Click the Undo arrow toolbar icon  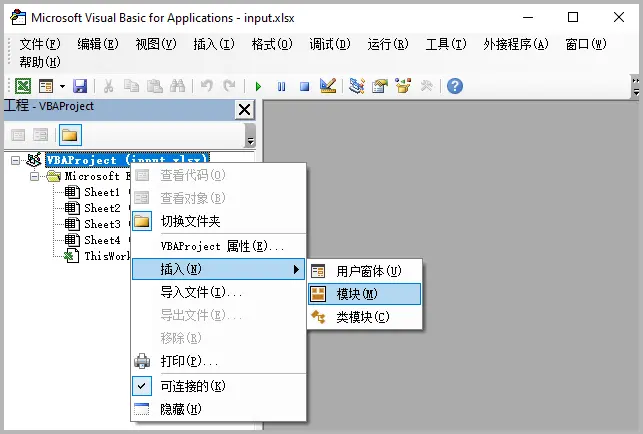tap(206, 86)
